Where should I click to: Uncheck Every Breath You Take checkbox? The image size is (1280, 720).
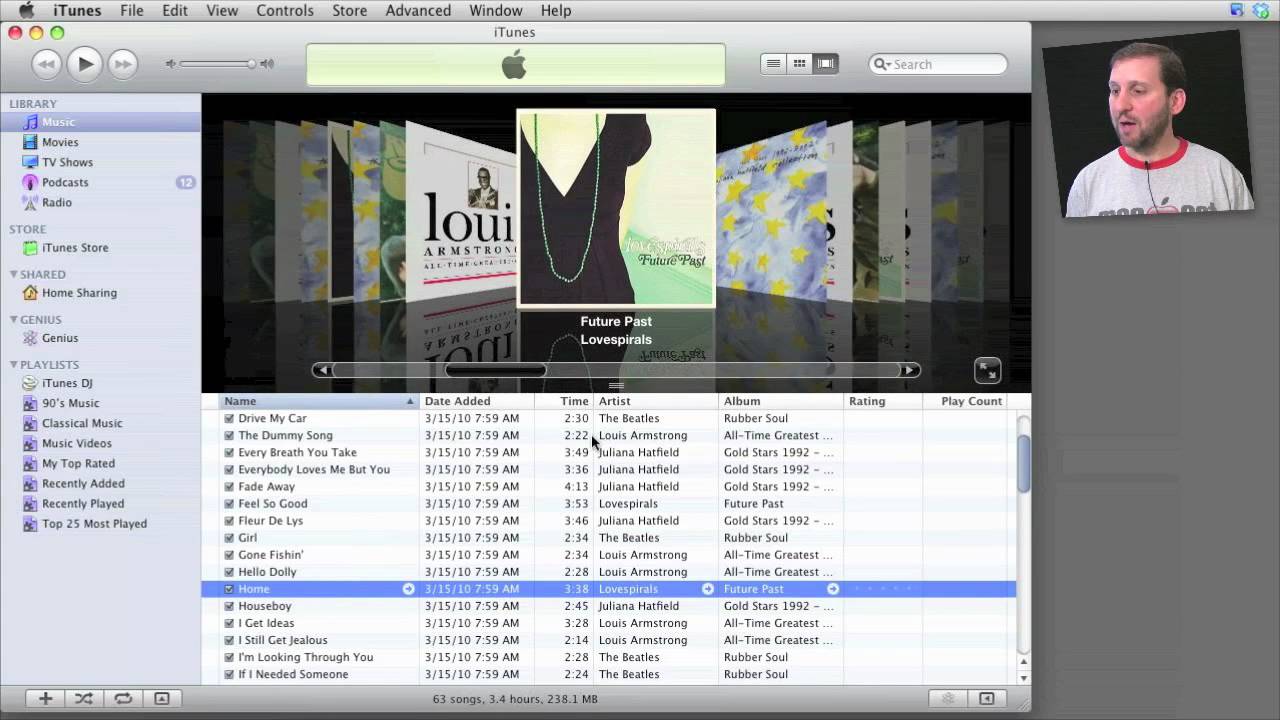[x=229, y=452]
